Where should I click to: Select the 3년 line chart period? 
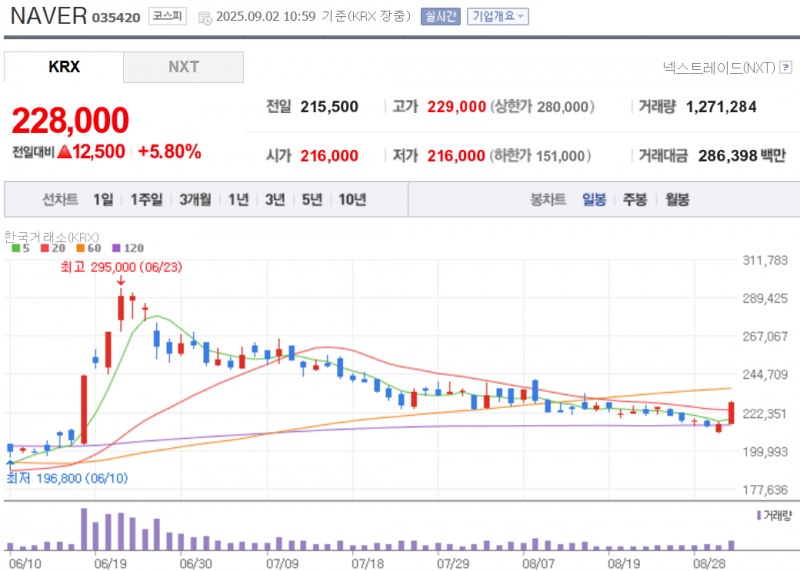275,199
